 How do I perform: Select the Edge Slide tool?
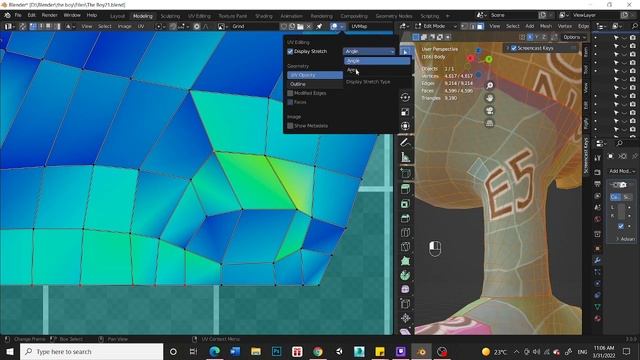405,304
